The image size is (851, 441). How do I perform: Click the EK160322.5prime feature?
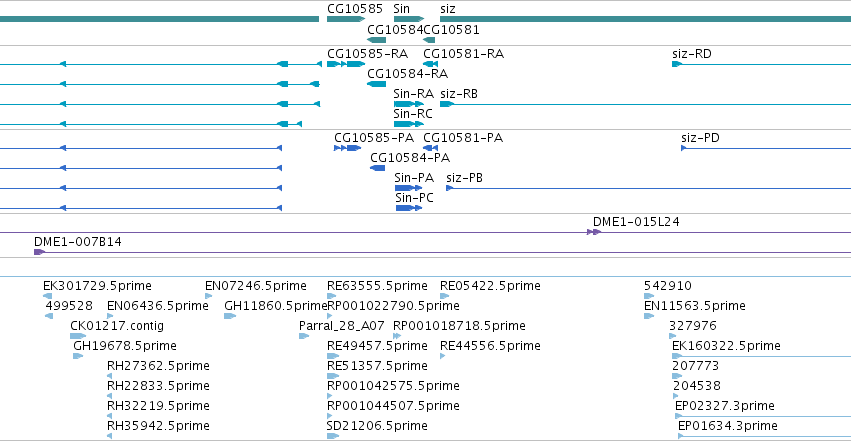pyautogui.click(x=761, y=356)
